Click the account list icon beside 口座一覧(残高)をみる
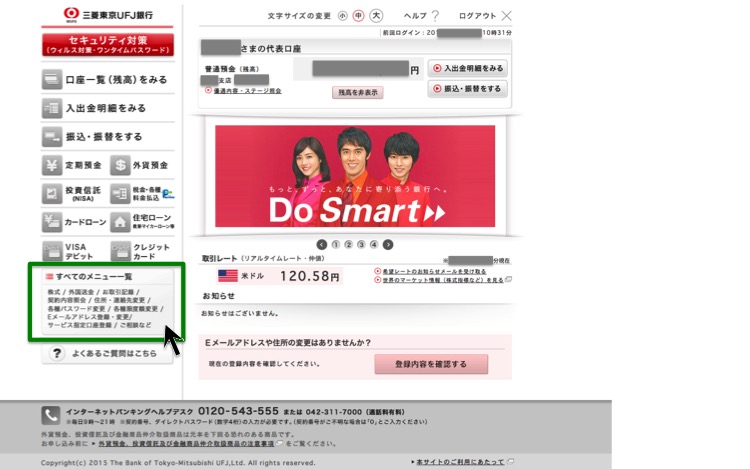Viewport: 750px width, 469px height. click(52, 80)
